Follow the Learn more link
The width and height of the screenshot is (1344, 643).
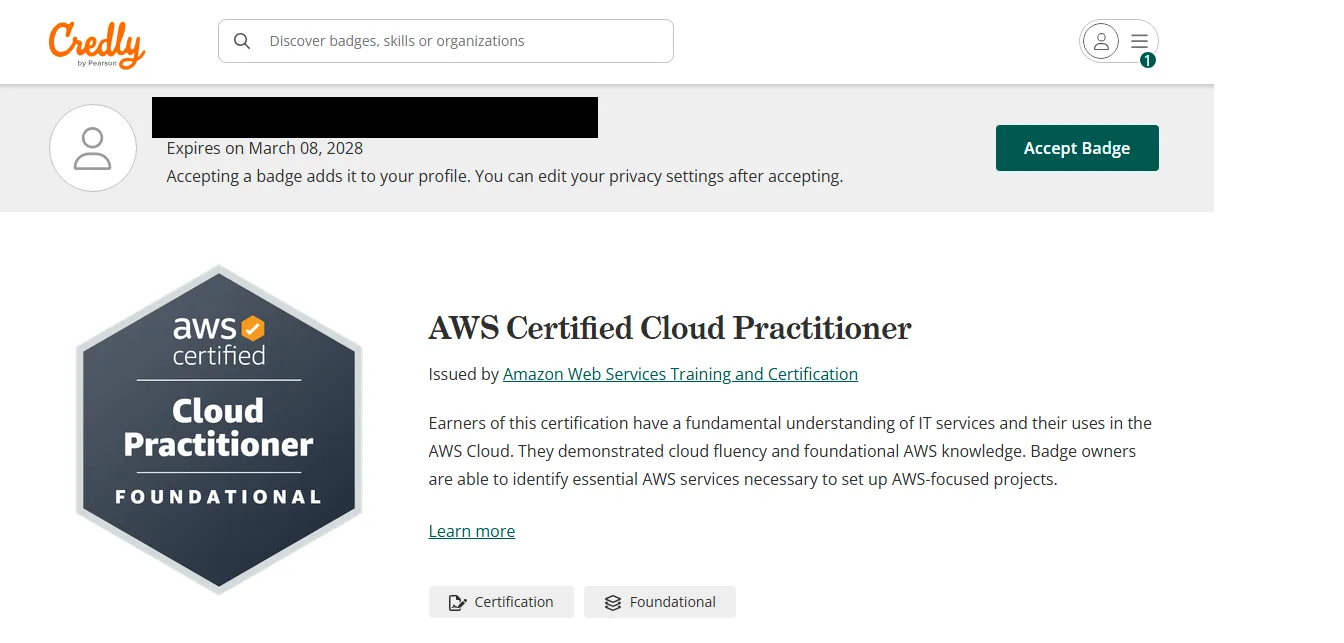pos(471,531)
